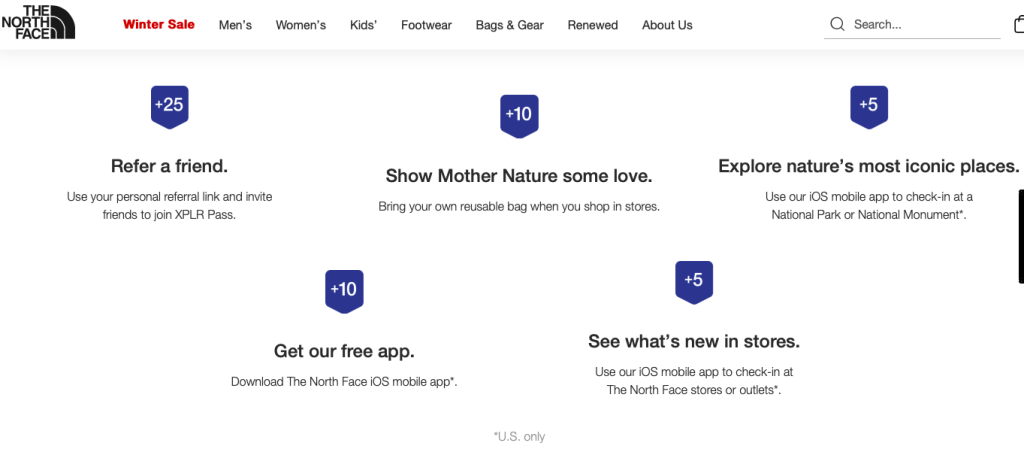
Task: Open the Footwear menu
Action: pos(426,25)
